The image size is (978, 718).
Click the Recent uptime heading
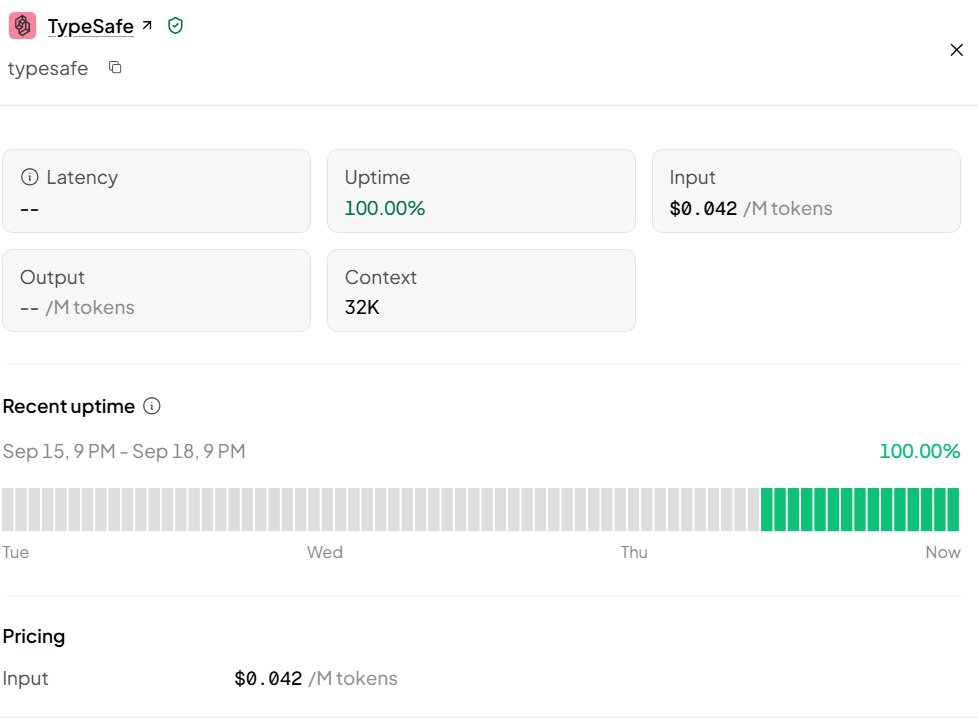pos(69,406)
